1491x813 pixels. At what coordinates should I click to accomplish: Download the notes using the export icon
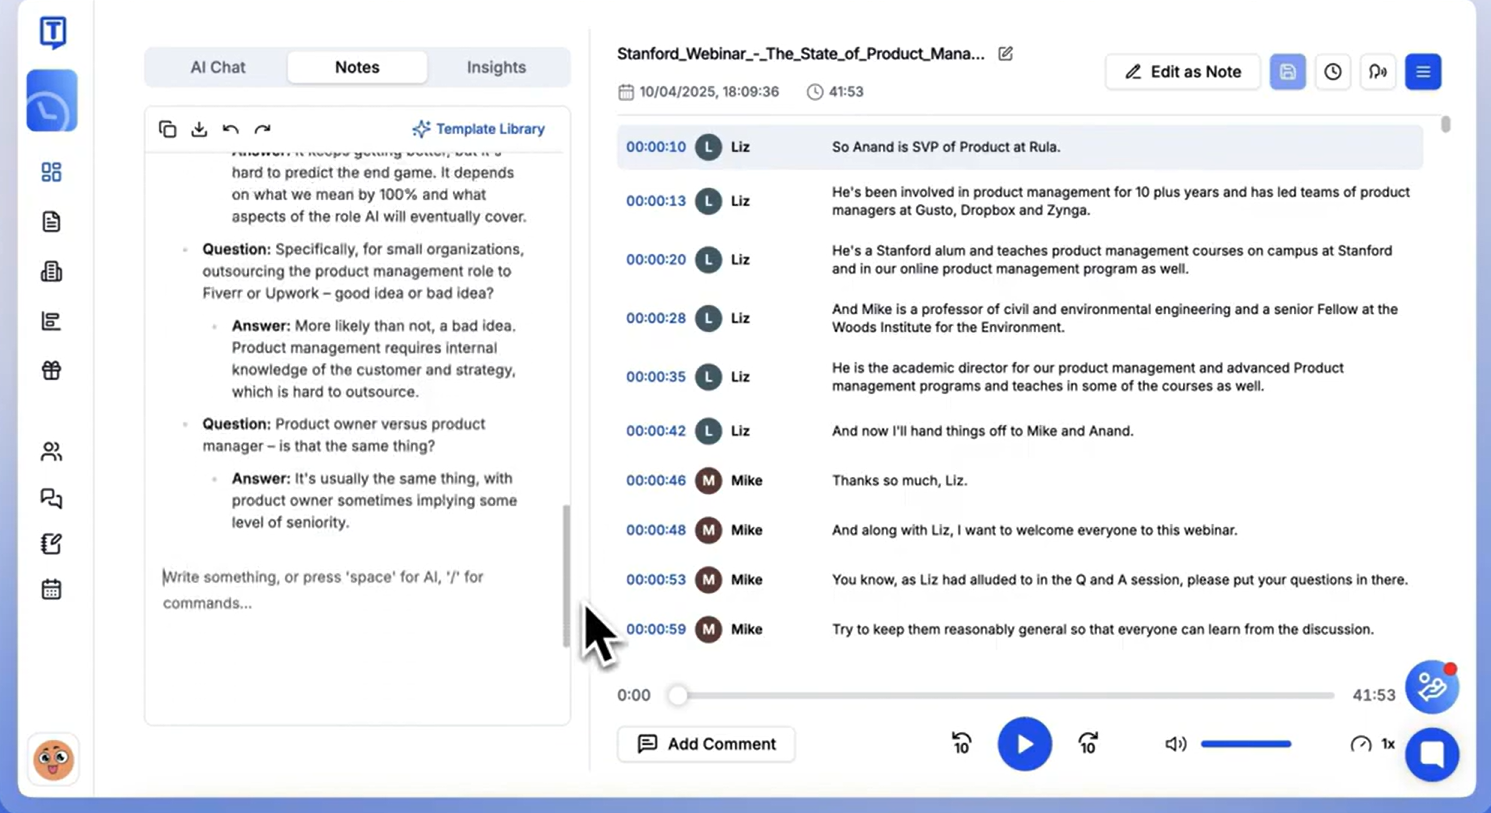(x=199, y=129)
